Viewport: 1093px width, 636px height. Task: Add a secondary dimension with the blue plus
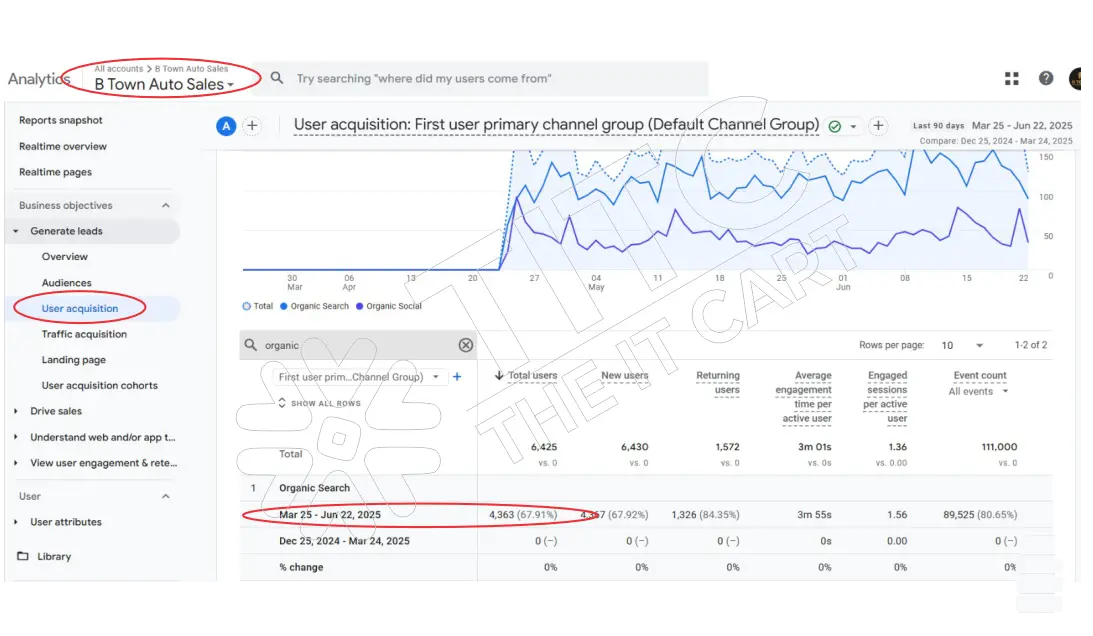pos(457,377)
